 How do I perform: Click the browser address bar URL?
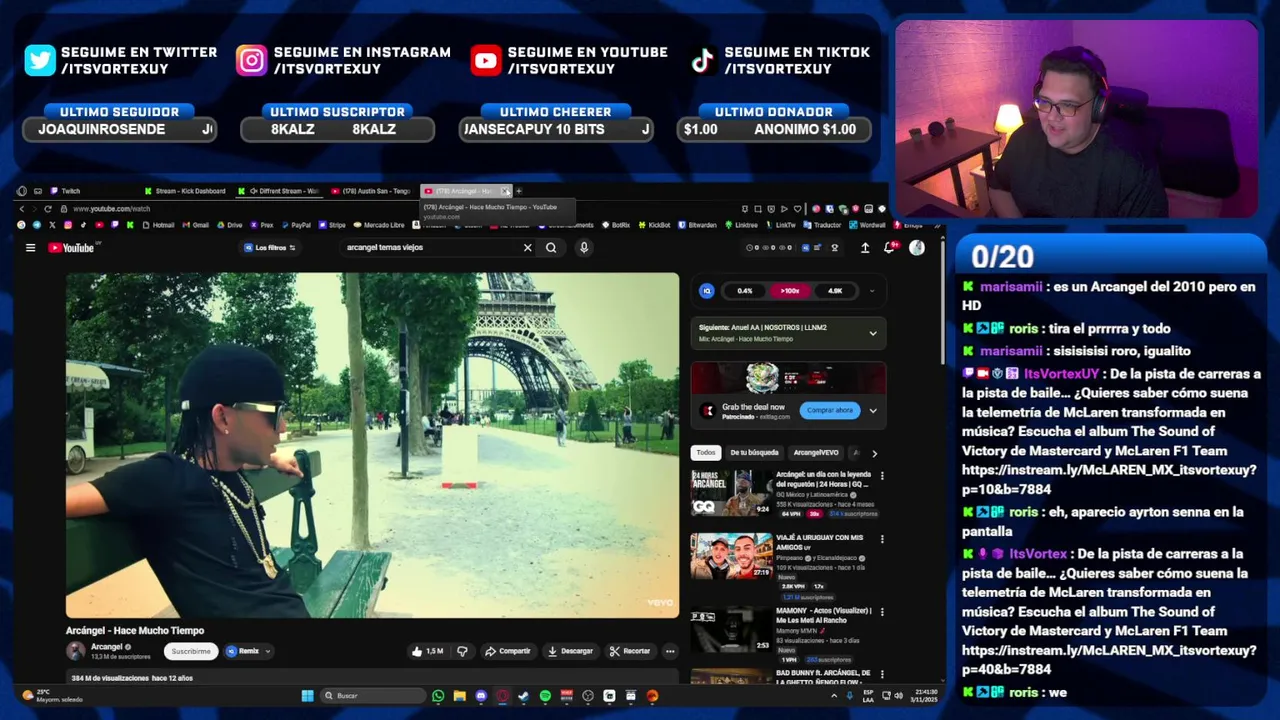[111, 209]
